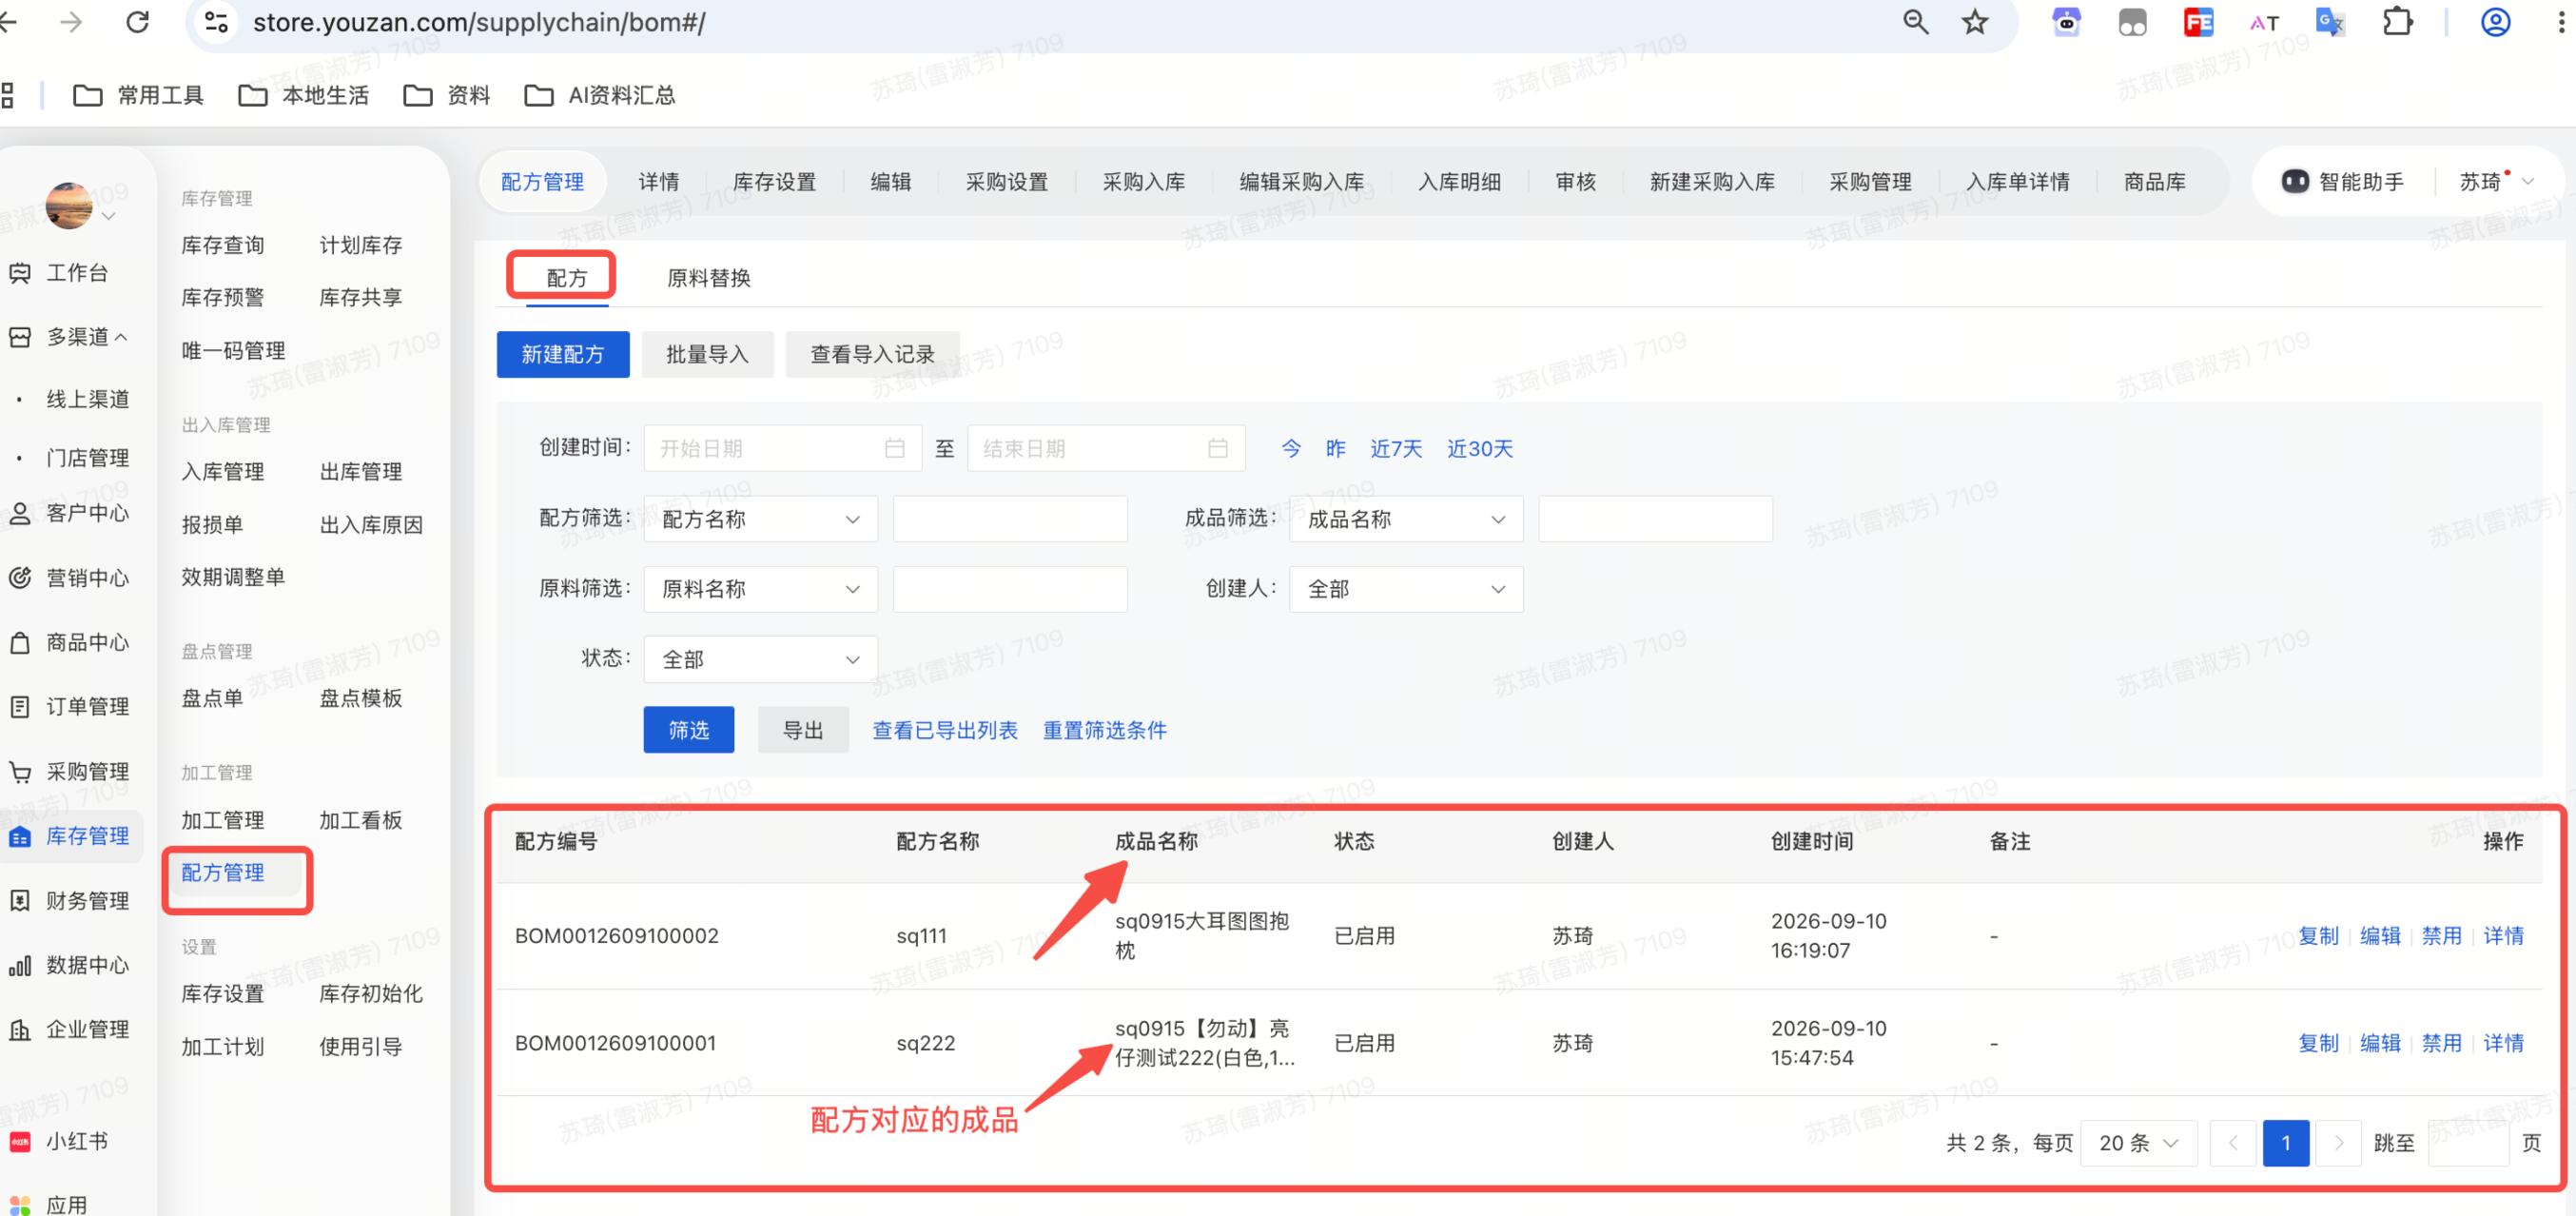Bookmark this page with the star icon
Image resolution: width=2576 pixels, height=1216 pixels.
1974,22
